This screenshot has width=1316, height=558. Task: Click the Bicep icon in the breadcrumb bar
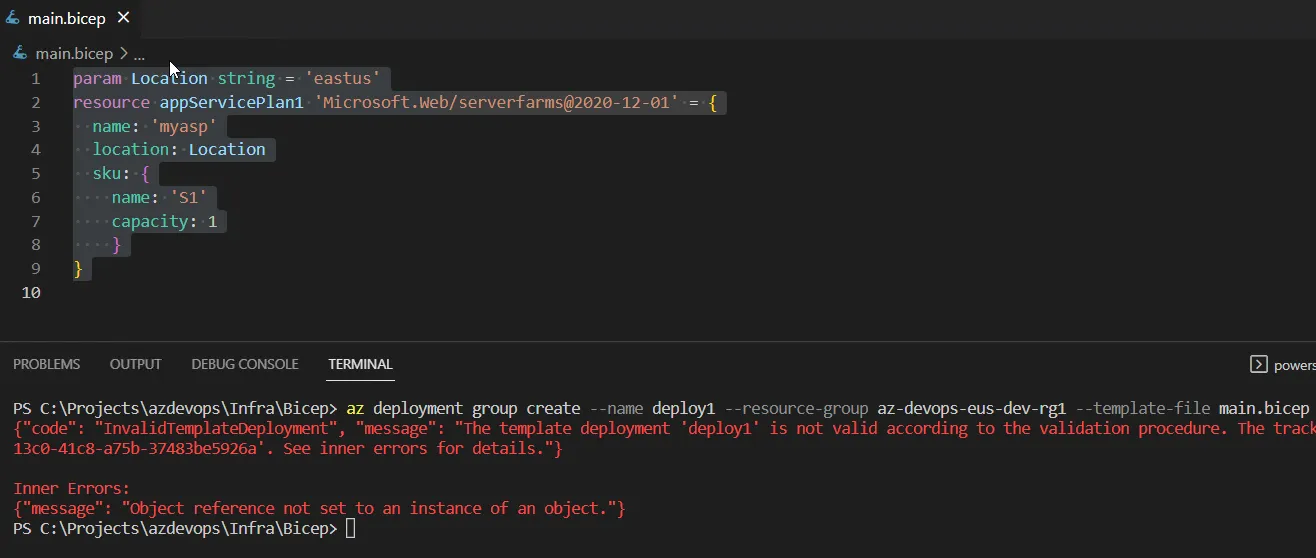pyautogui.click(x=20, y=53)
